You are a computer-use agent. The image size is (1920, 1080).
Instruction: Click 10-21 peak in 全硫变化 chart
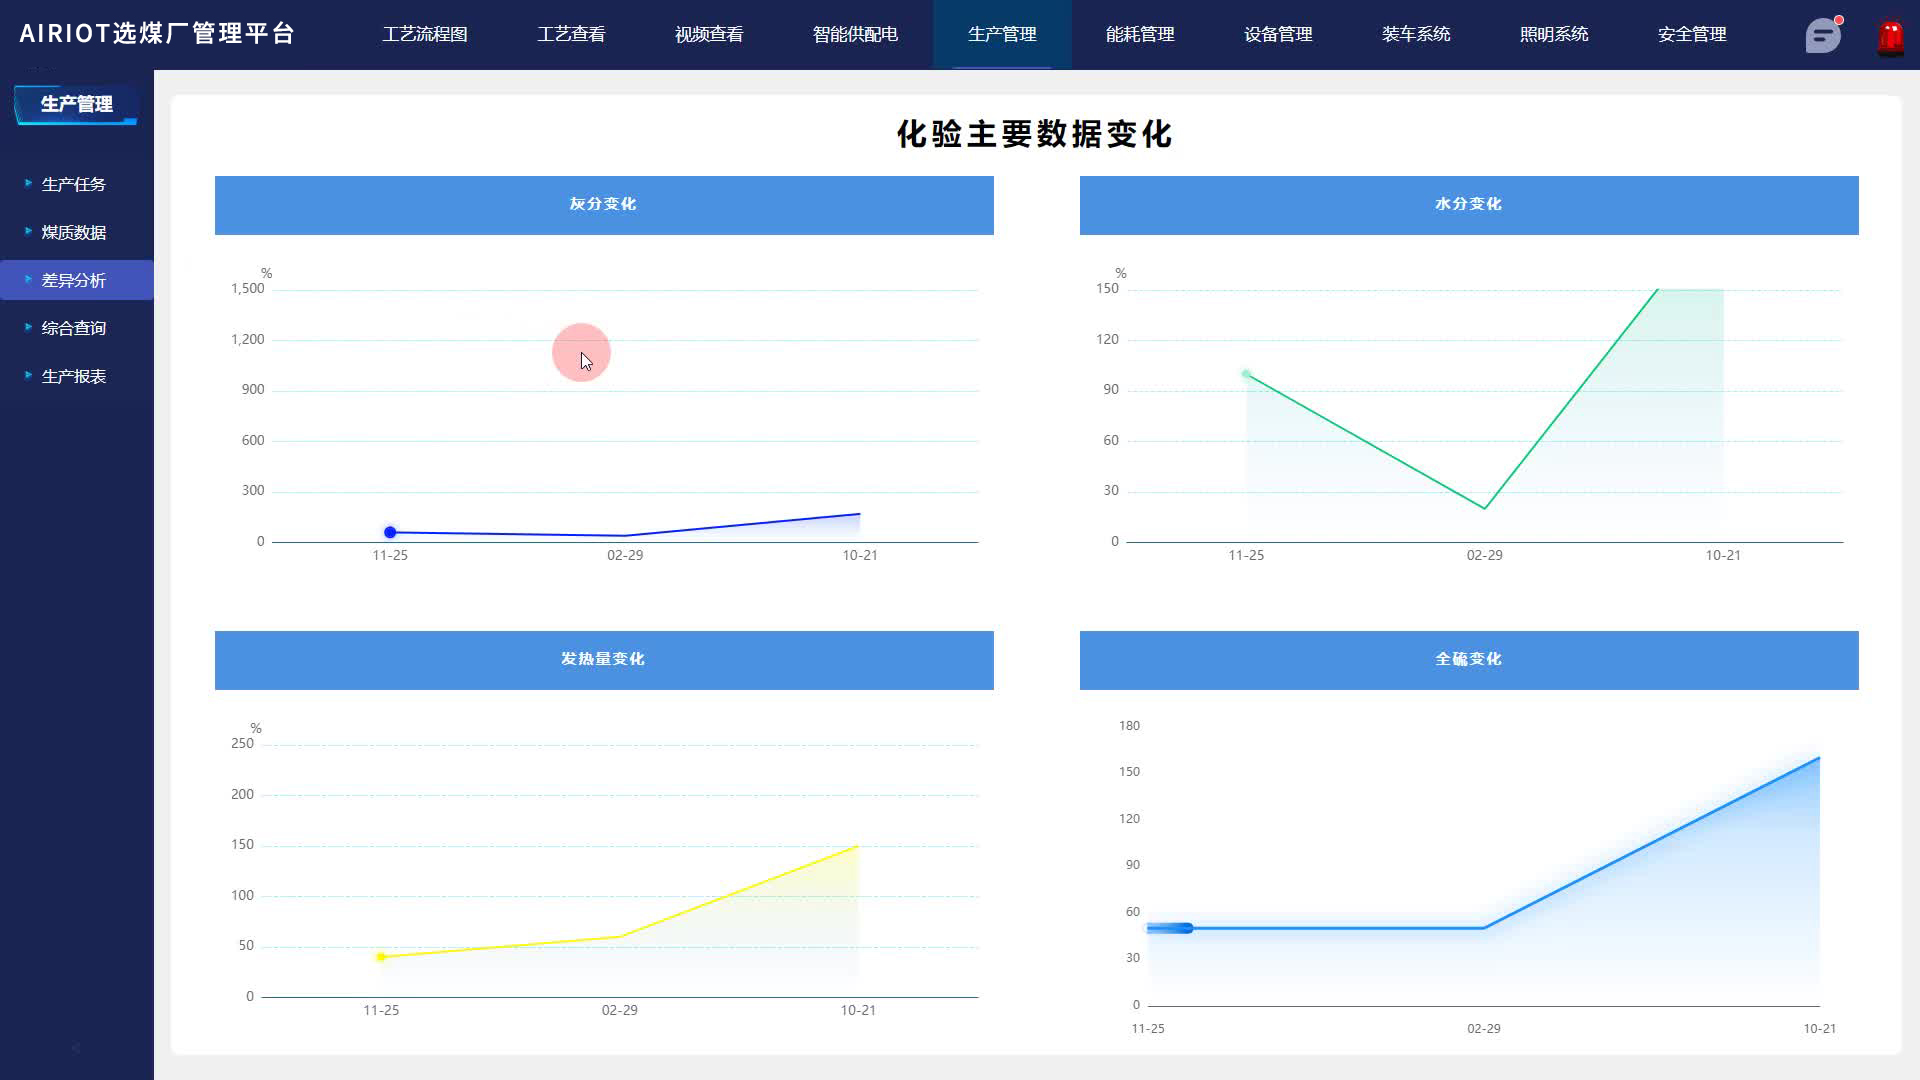[x=1819, y=758]
